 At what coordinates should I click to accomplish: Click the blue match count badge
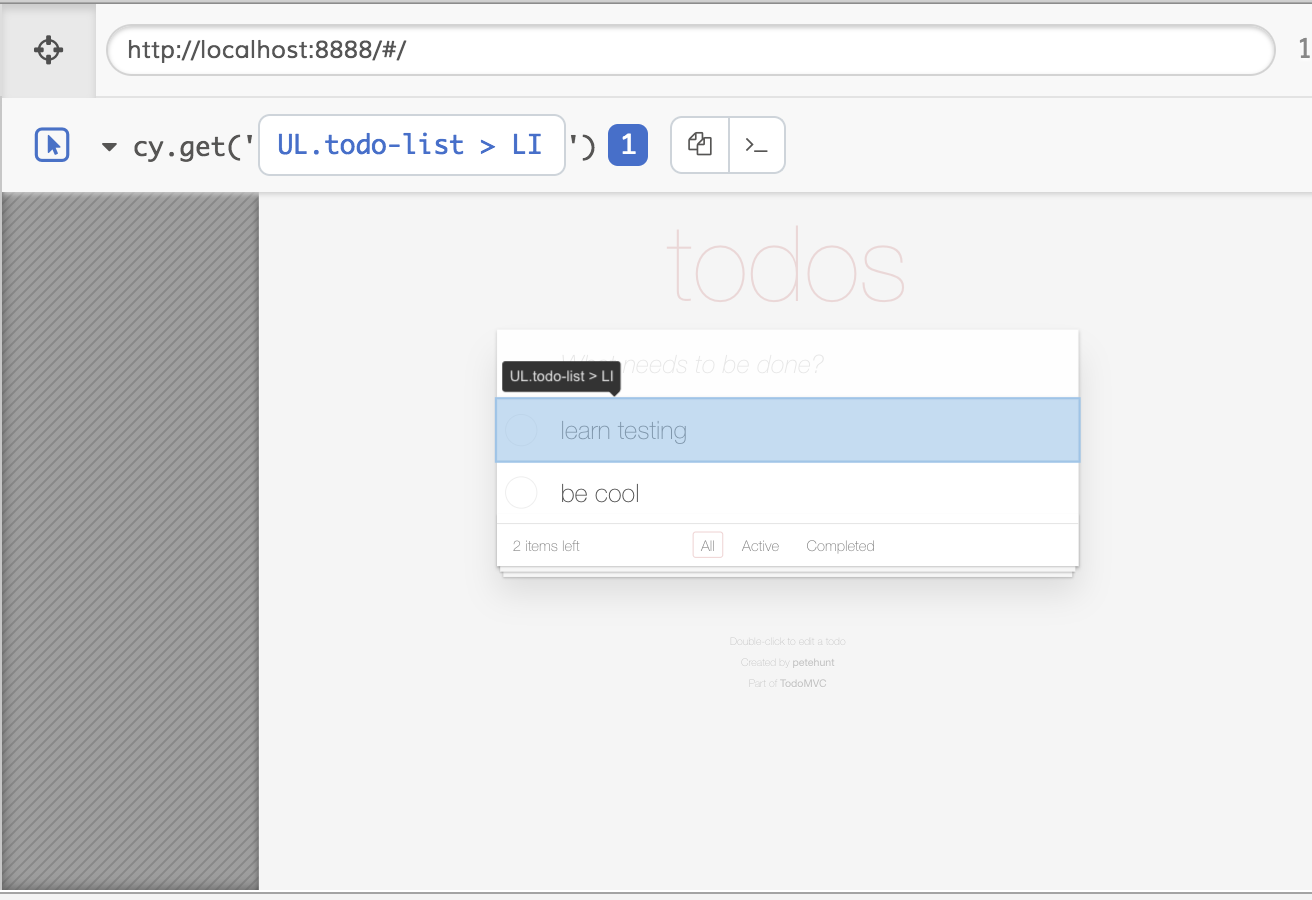click(x=628, y=145)
